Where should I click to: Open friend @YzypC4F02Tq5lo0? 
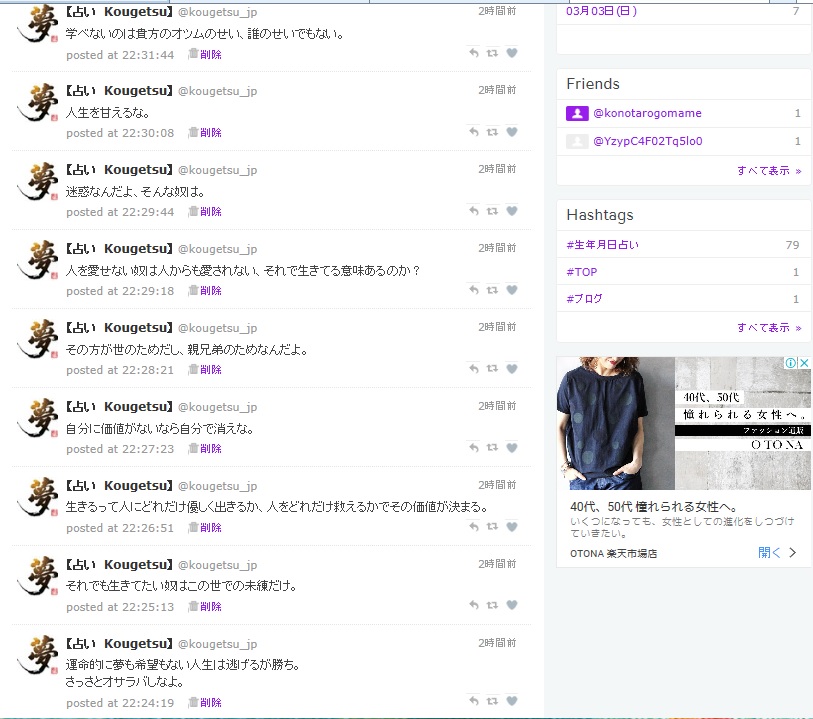click(x=648, y=141)
